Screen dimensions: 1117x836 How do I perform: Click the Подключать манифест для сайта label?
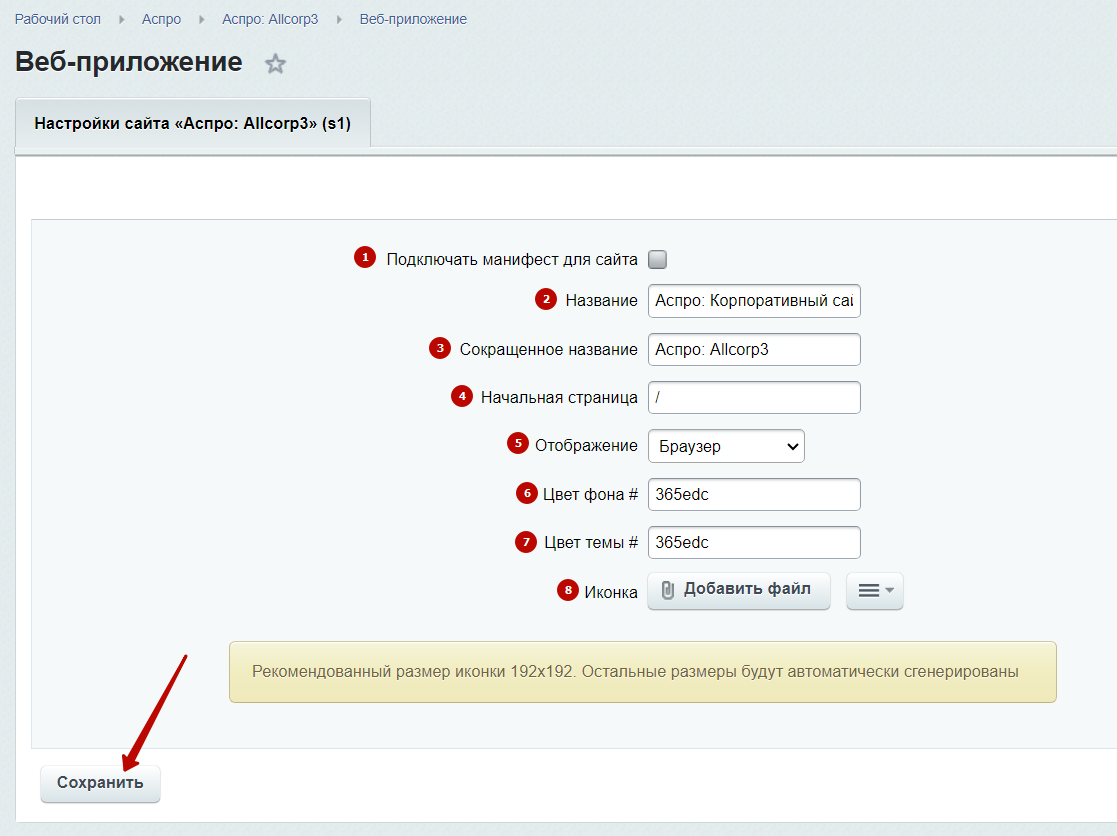pos(511,259)
